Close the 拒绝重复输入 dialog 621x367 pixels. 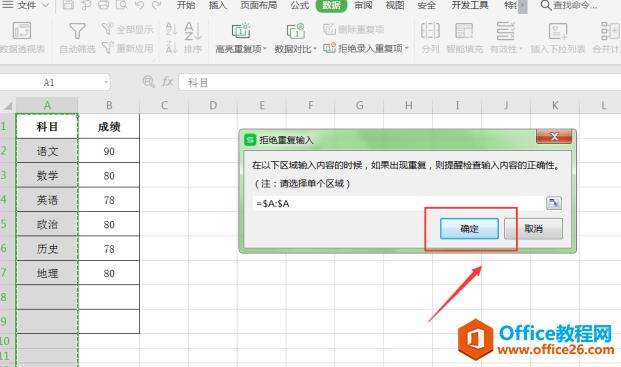click(x=554, y=137)
